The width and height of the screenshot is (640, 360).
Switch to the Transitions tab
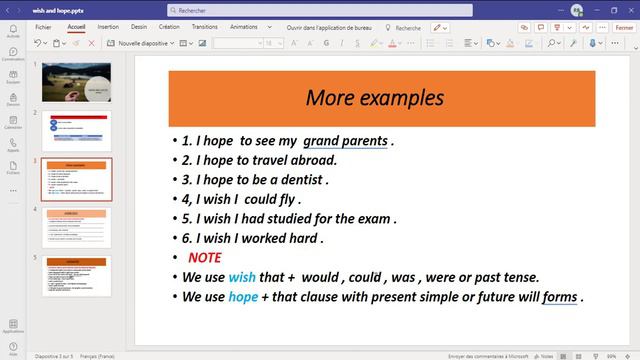point(204,27)
